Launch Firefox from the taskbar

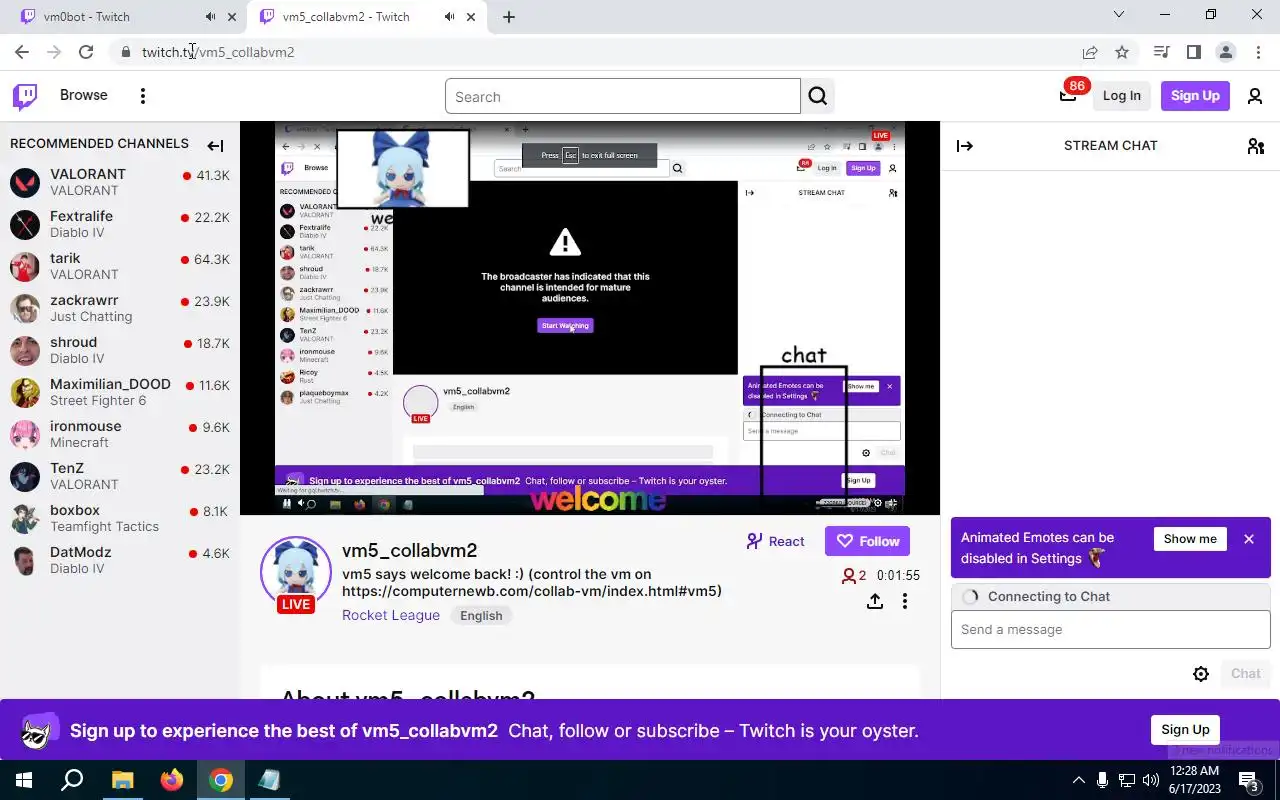coord(171,780)
